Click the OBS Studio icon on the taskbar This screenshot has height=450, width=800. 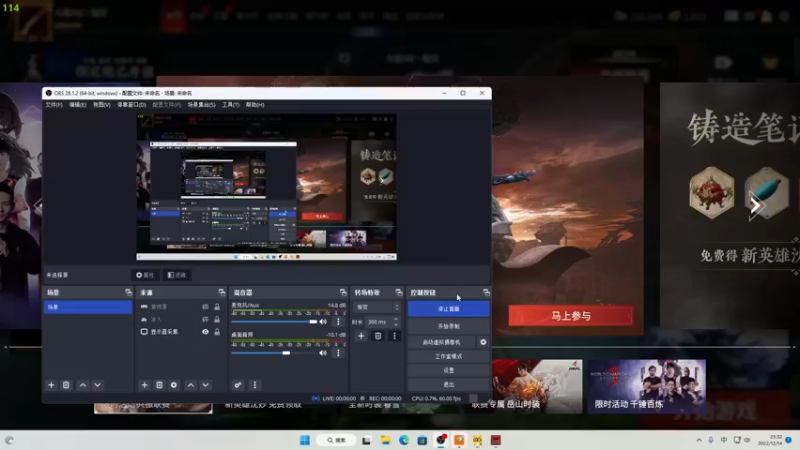click(x=441, y=440)
